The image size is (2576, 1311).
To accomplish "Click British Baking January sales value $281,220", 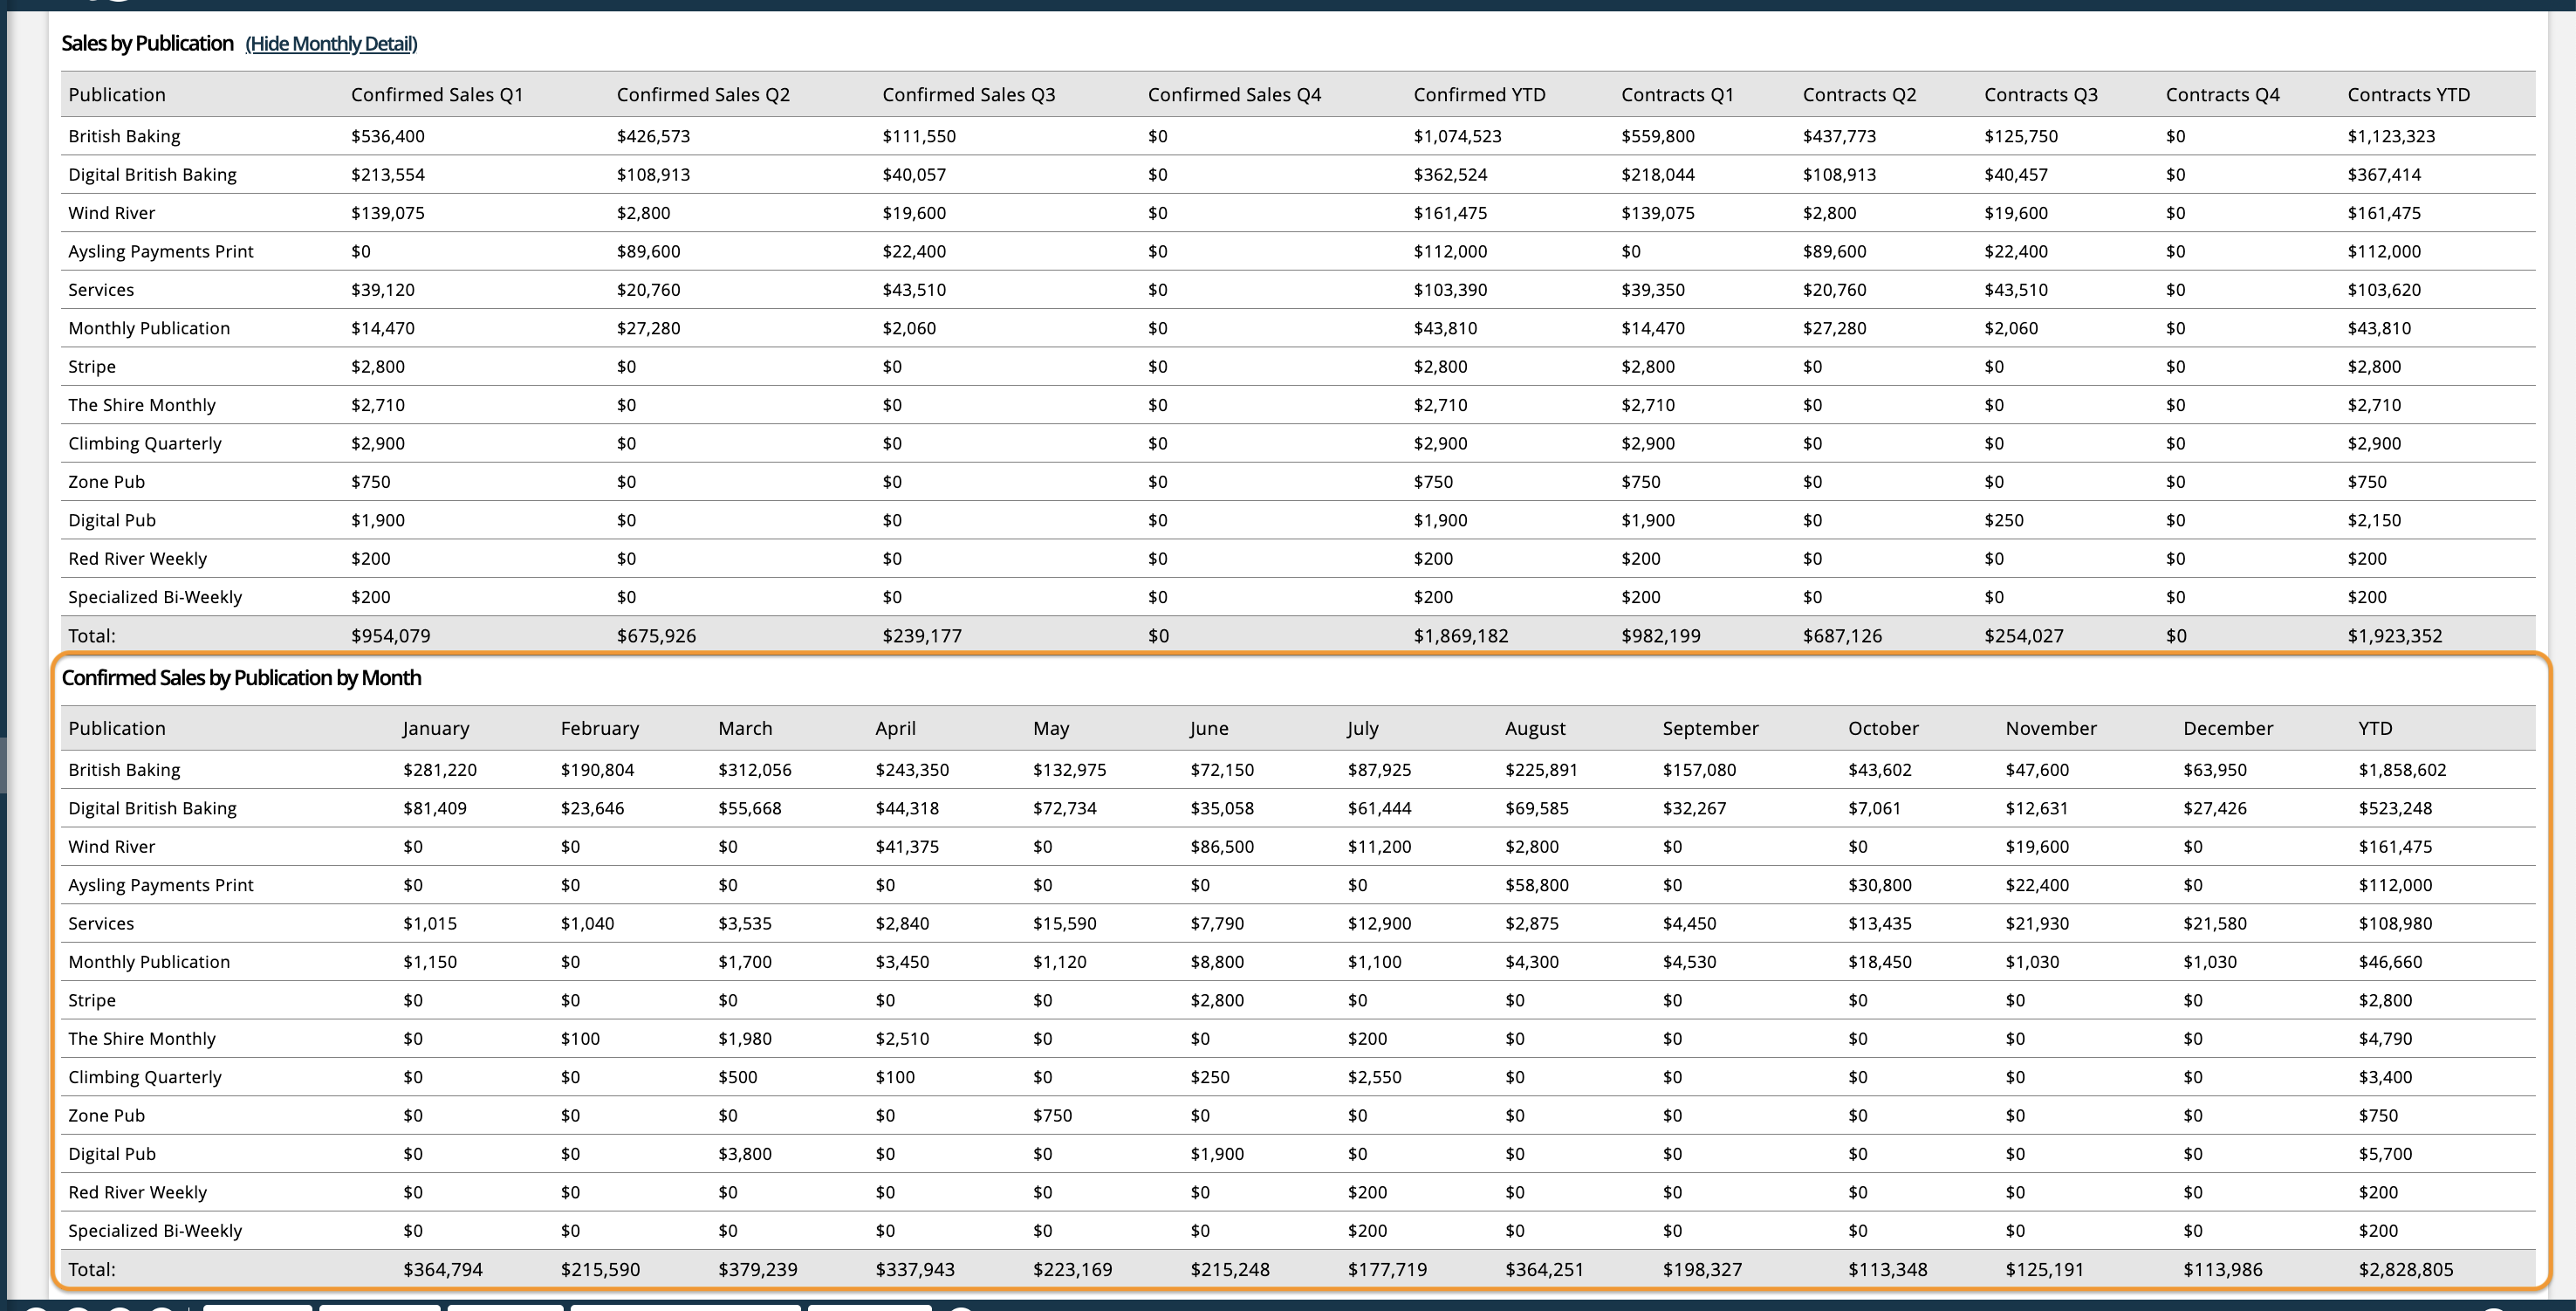I will pos(440,769).
